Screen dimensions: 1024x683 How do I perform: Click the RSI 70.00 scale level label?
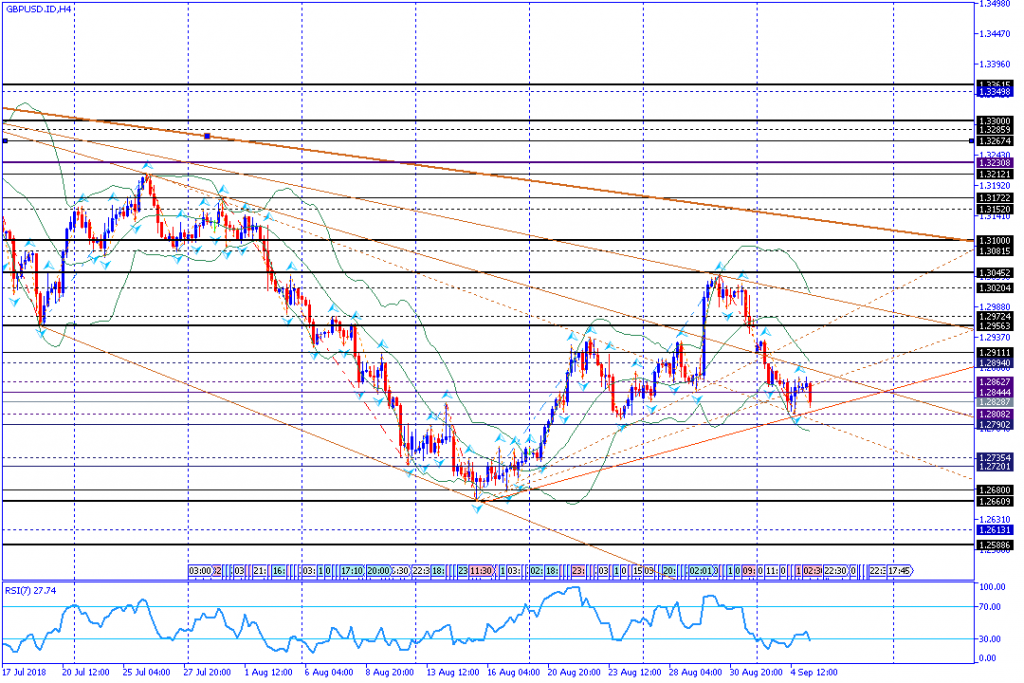(990, 606)
